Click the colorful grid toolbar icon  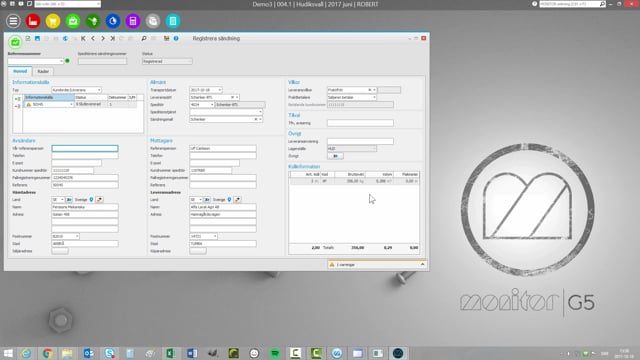coord(167,38)
